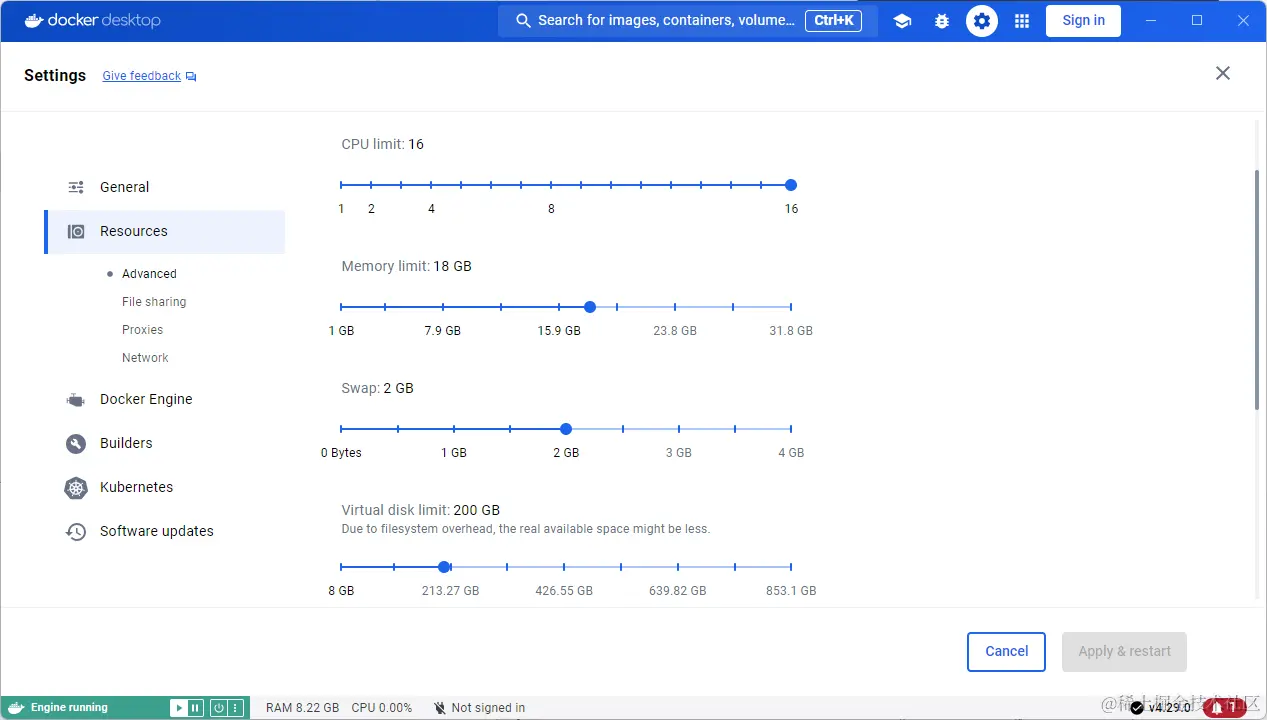Click the Give feedback link
This screenshot has height=720, width=1267.
(142, 76)
